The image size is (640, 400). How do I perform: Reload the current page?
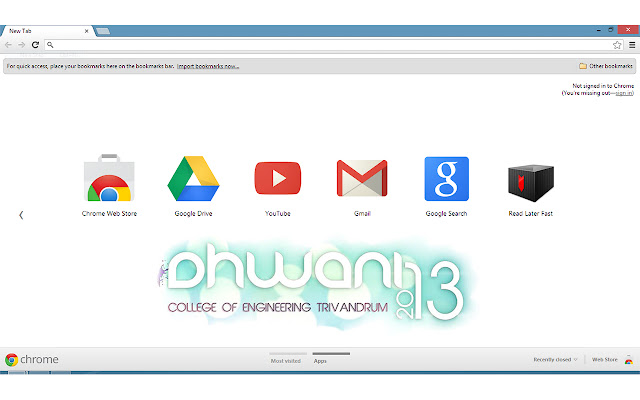pyautogui.click(x=36, y=45)
